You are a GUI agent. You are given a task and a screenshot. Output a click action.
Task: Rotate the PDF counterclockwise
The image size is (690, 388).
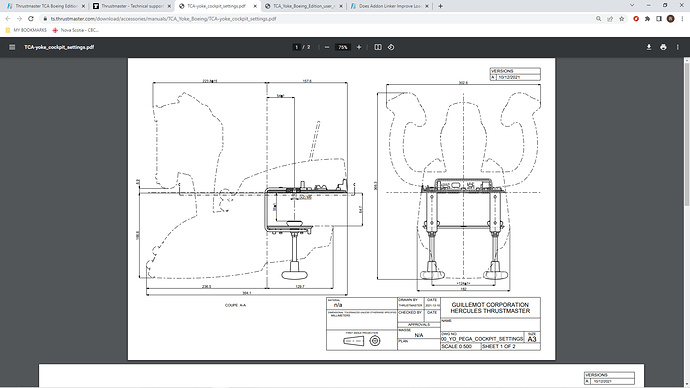click(x=391, y=47)
